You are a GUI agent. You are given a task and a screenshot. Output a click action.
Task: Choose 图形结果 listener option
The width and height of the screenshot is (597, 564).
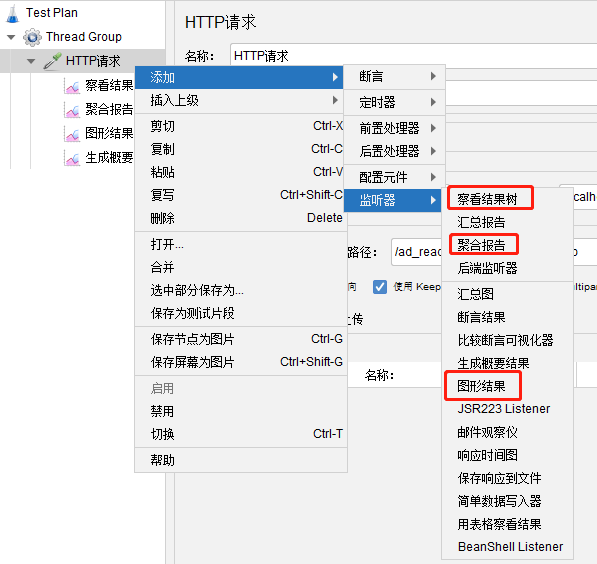483,386
